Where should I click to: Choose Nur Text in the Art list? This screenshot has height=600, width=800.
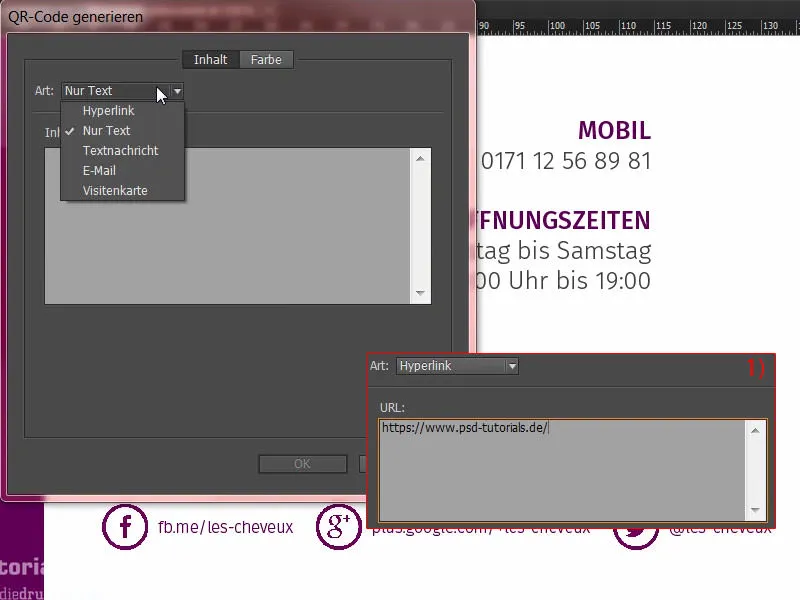(x=106, y=131)
